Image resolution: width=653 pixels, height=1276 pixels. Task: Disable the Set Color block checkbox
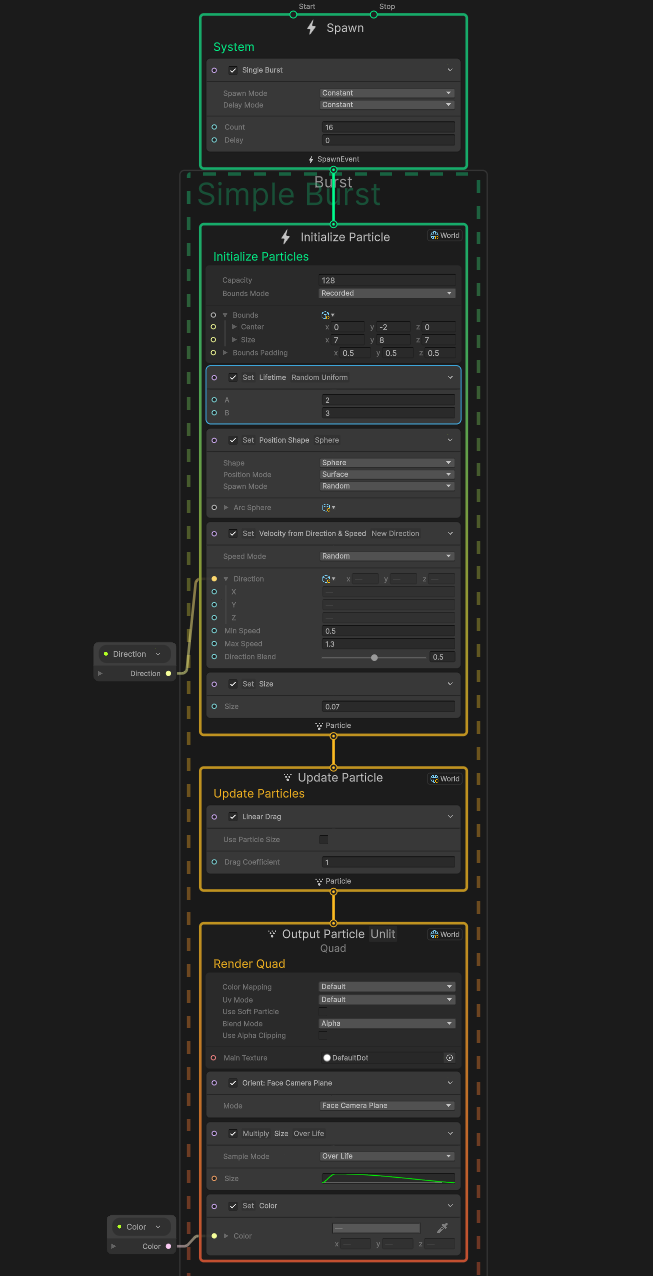pyautogui.click(x=233, y=1206)
